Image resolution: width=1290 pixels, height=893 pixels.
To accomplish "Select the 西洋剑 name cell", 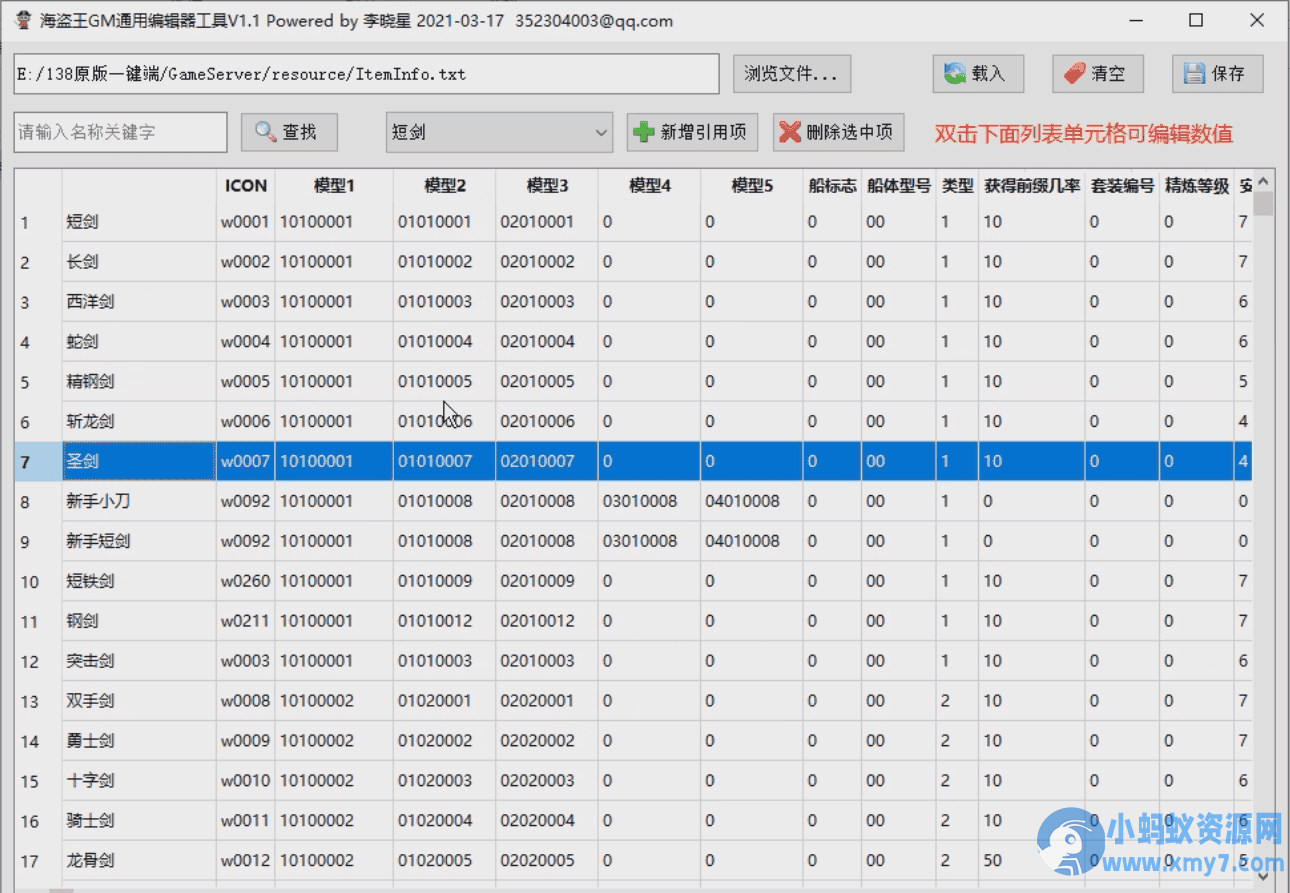I will [x=139, y=302].
